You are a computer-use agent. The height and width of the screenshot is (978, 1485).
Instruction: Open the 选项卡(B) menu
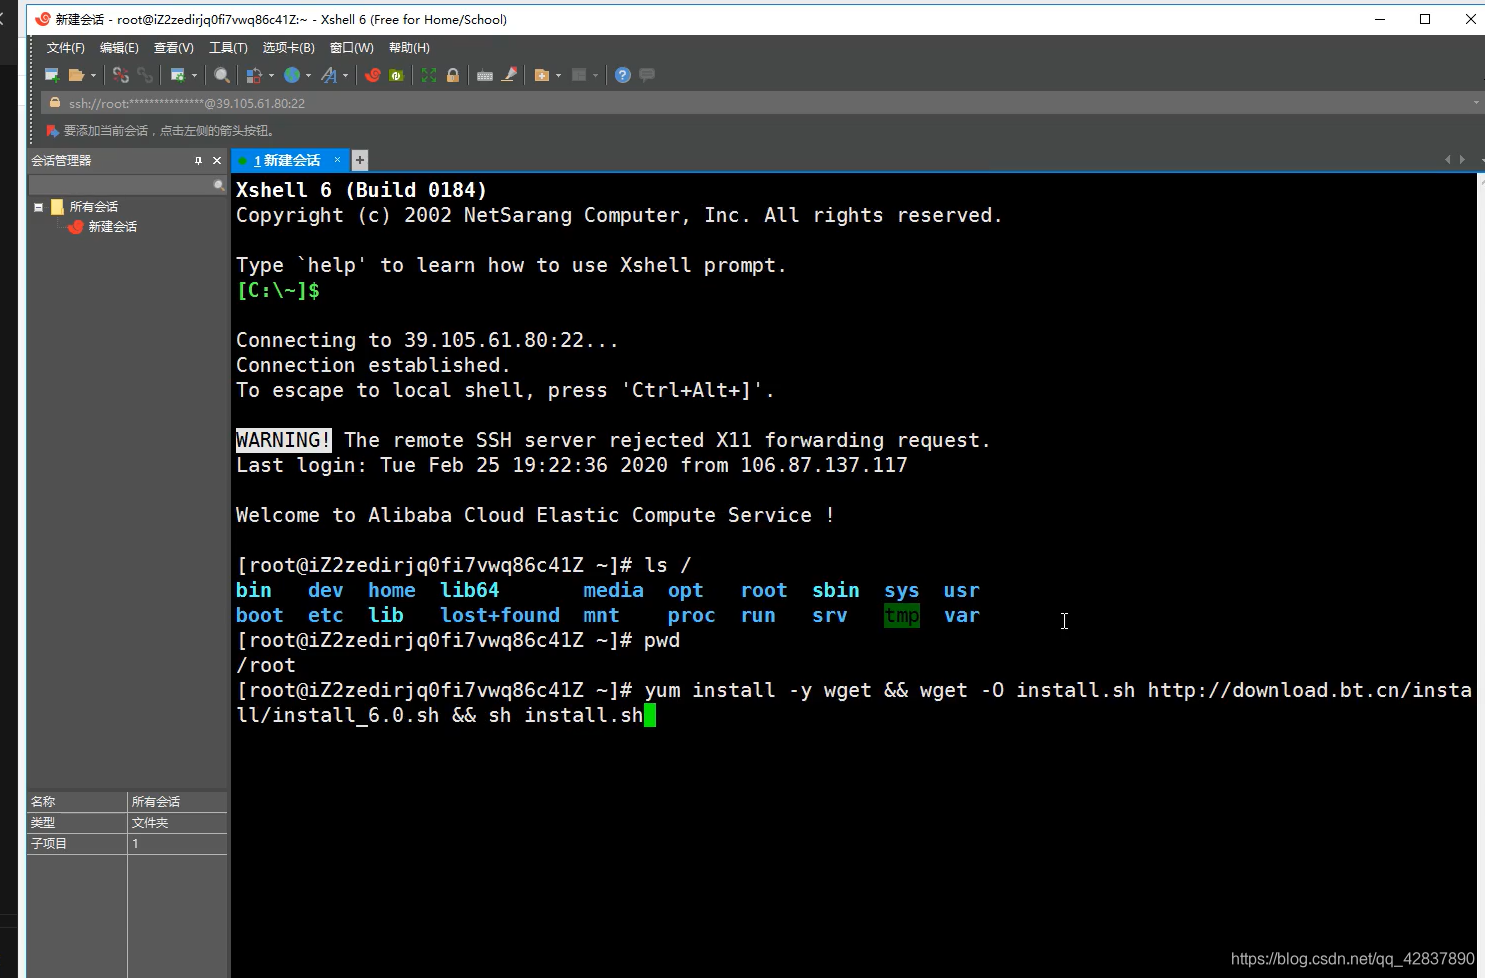pyautogui.click(x=288, y=48)
